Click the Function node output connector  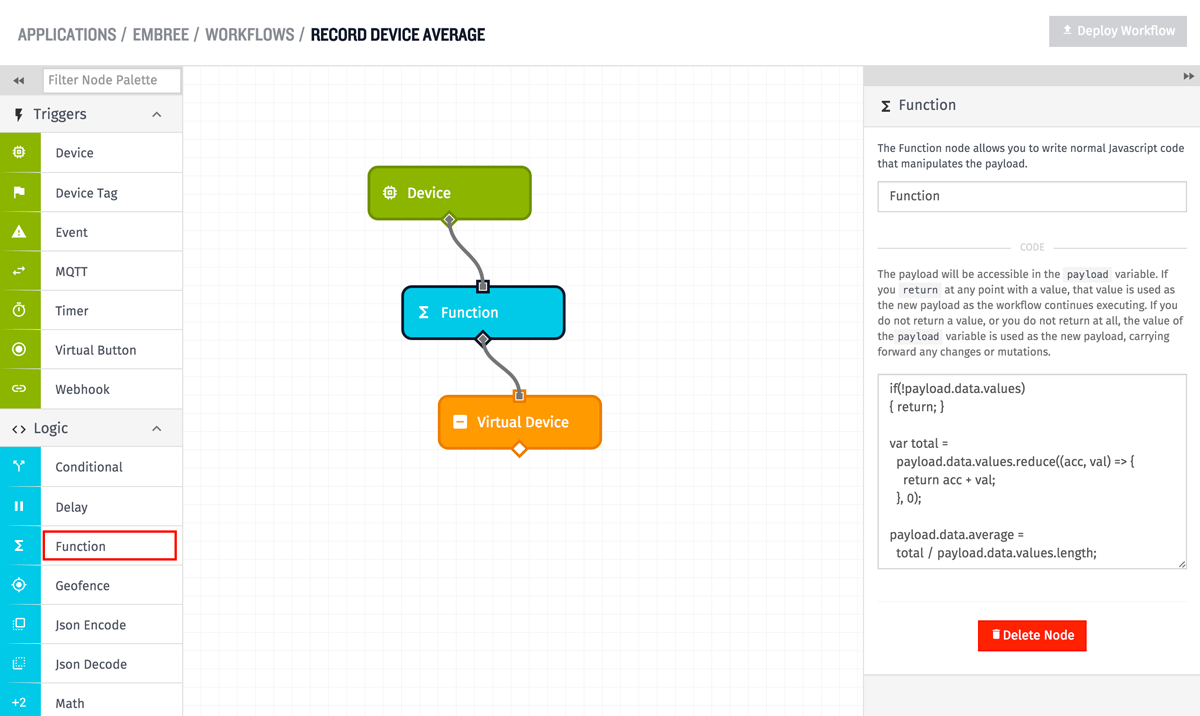coord(483,339)
